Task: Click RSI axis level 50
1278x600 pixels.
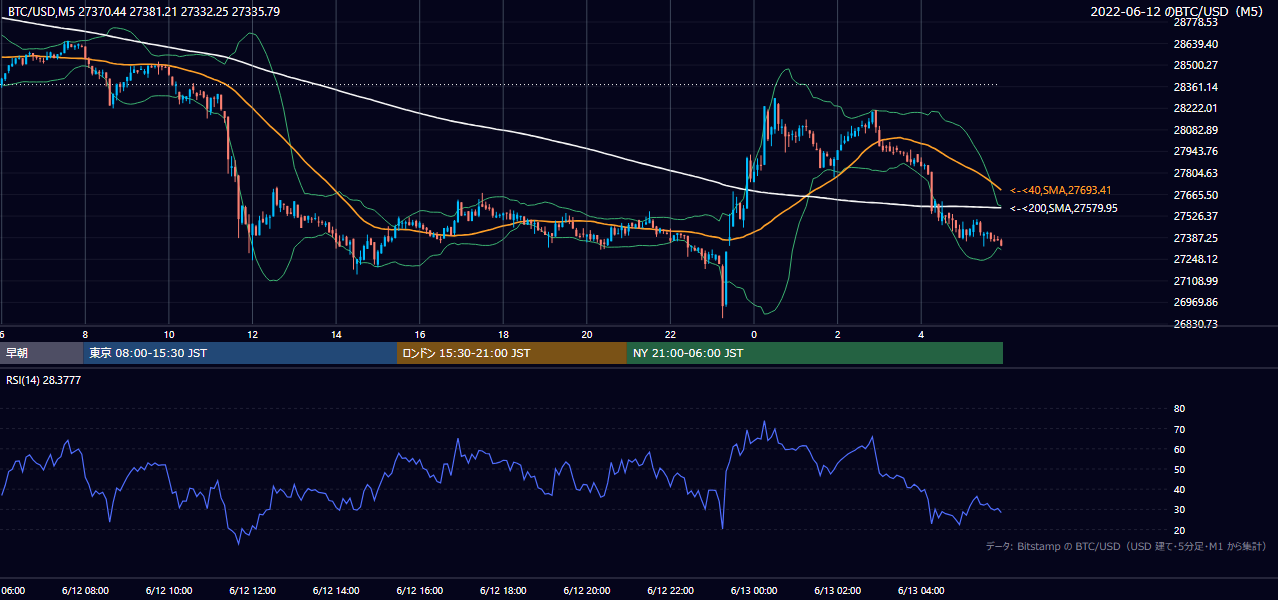Action: tap(1179, 469)
